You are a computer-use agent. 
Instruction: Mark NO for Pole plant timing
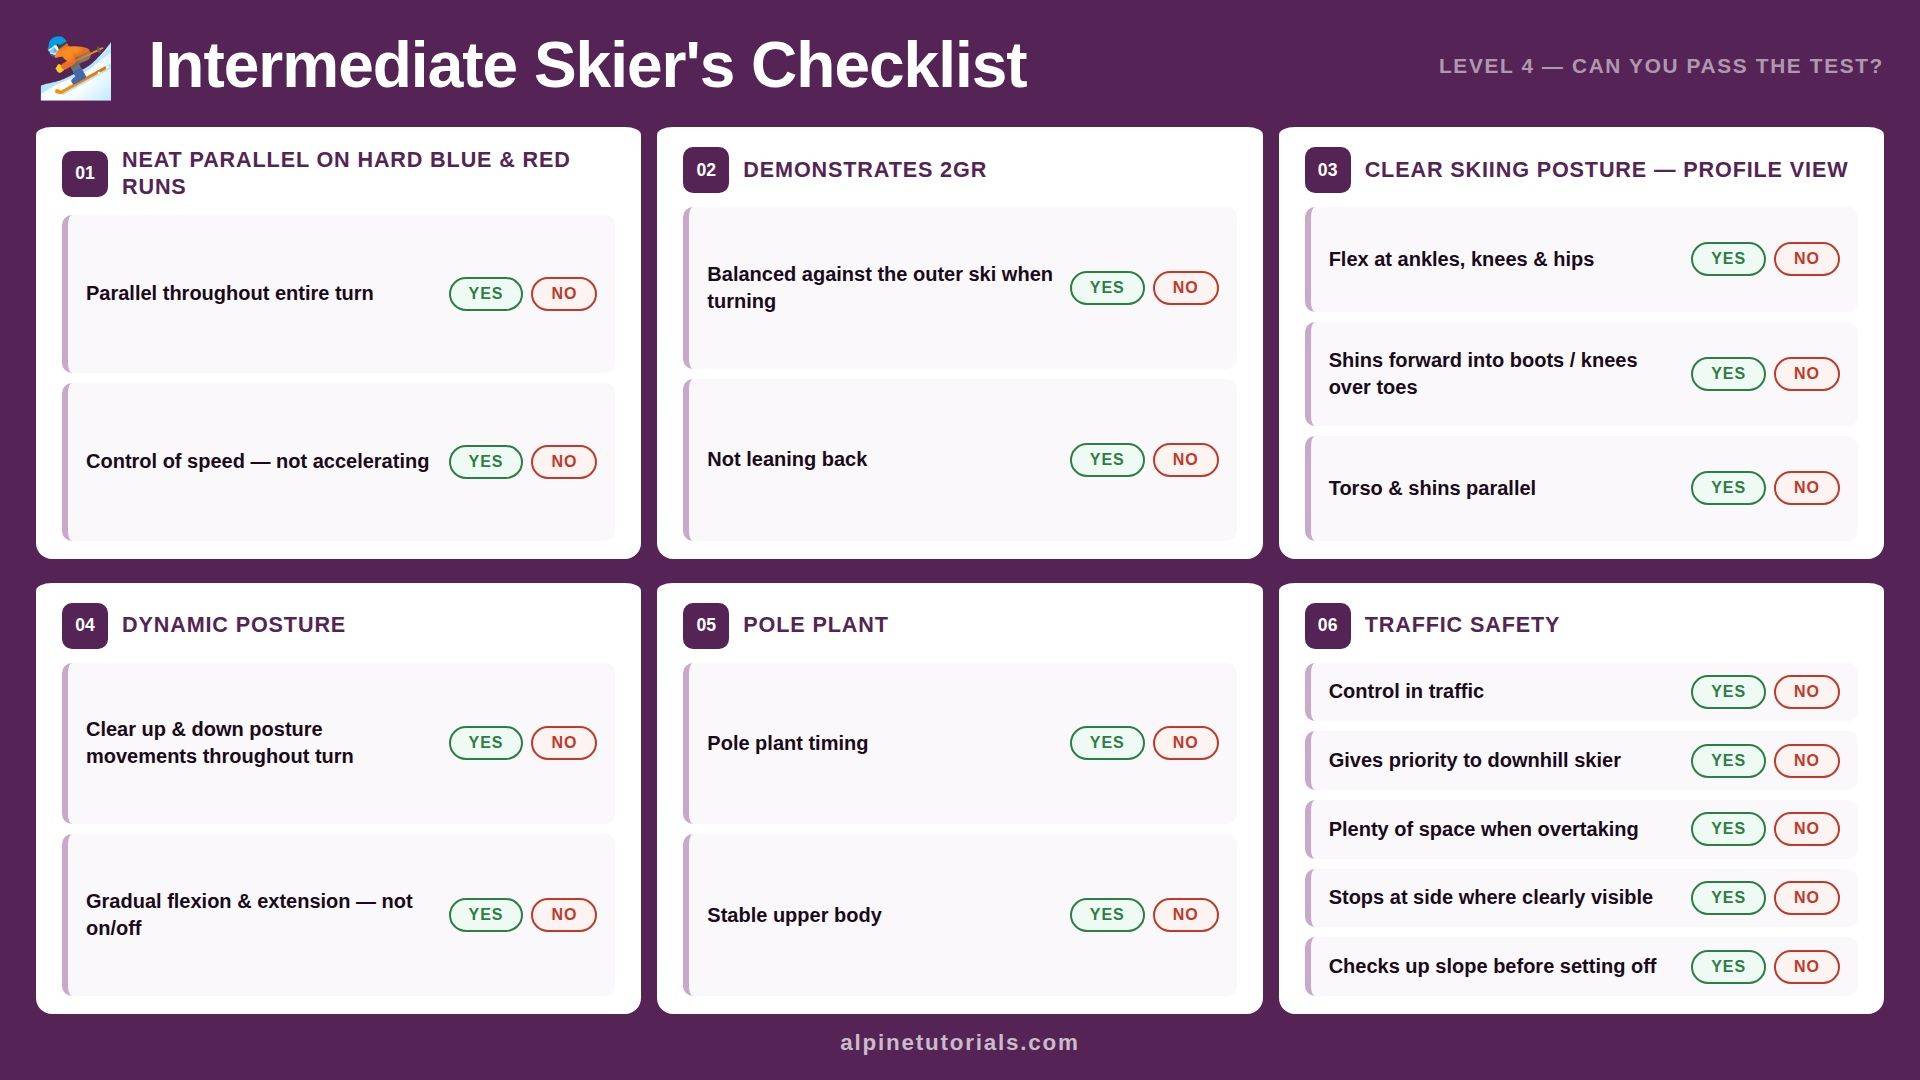1185,743
